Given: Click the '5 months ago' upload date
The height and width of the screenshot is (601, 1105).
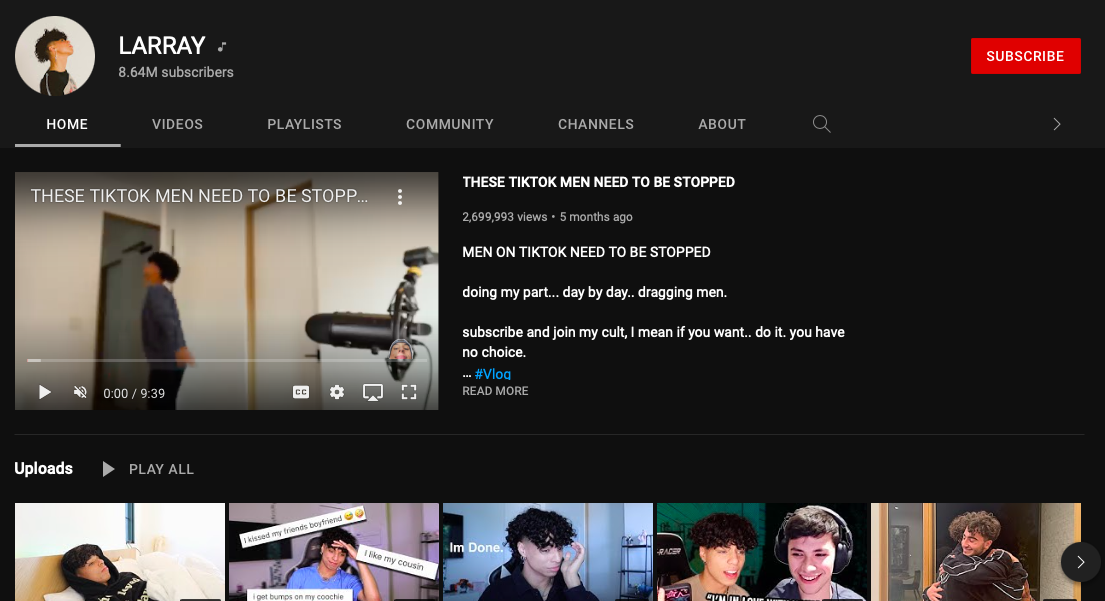Looking at the screenshot, I should pos(596,217).
